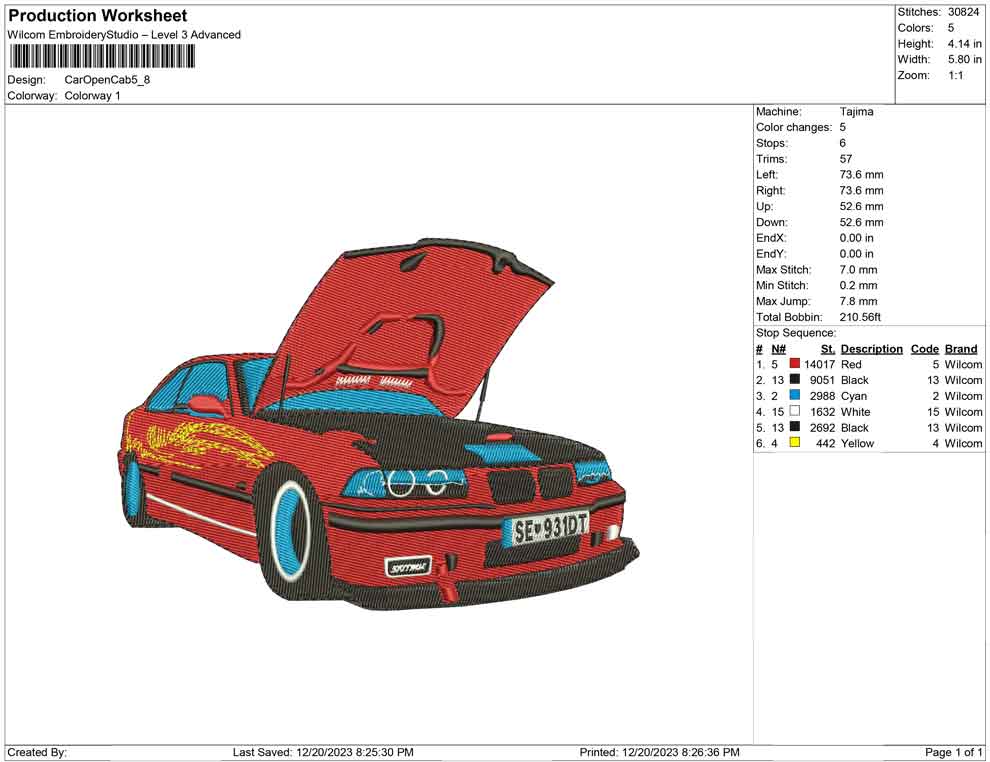The height and width of the screenshot is (762, 990).
Task: Click the Brand column header
Action: [960, 349]
